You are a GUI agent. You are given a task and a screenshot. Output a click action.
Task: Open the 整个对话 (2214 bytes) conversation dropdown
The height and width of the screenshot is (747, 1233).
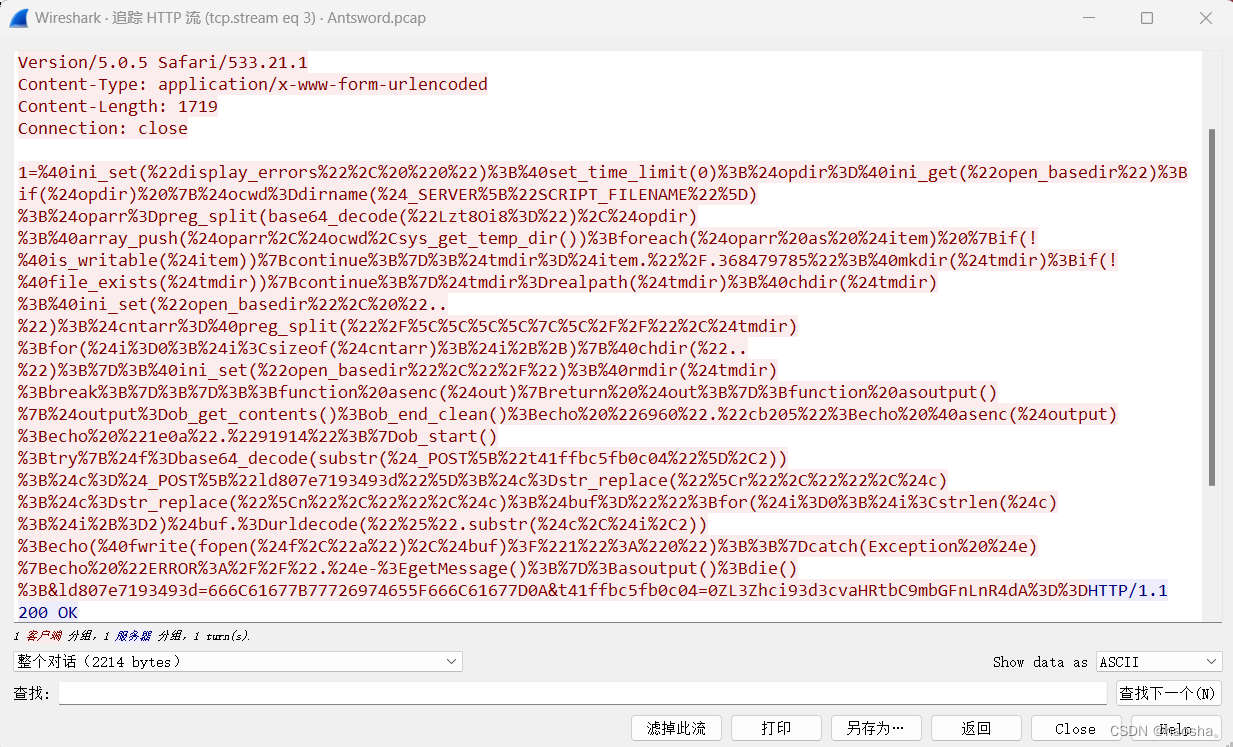click(237, 662)
